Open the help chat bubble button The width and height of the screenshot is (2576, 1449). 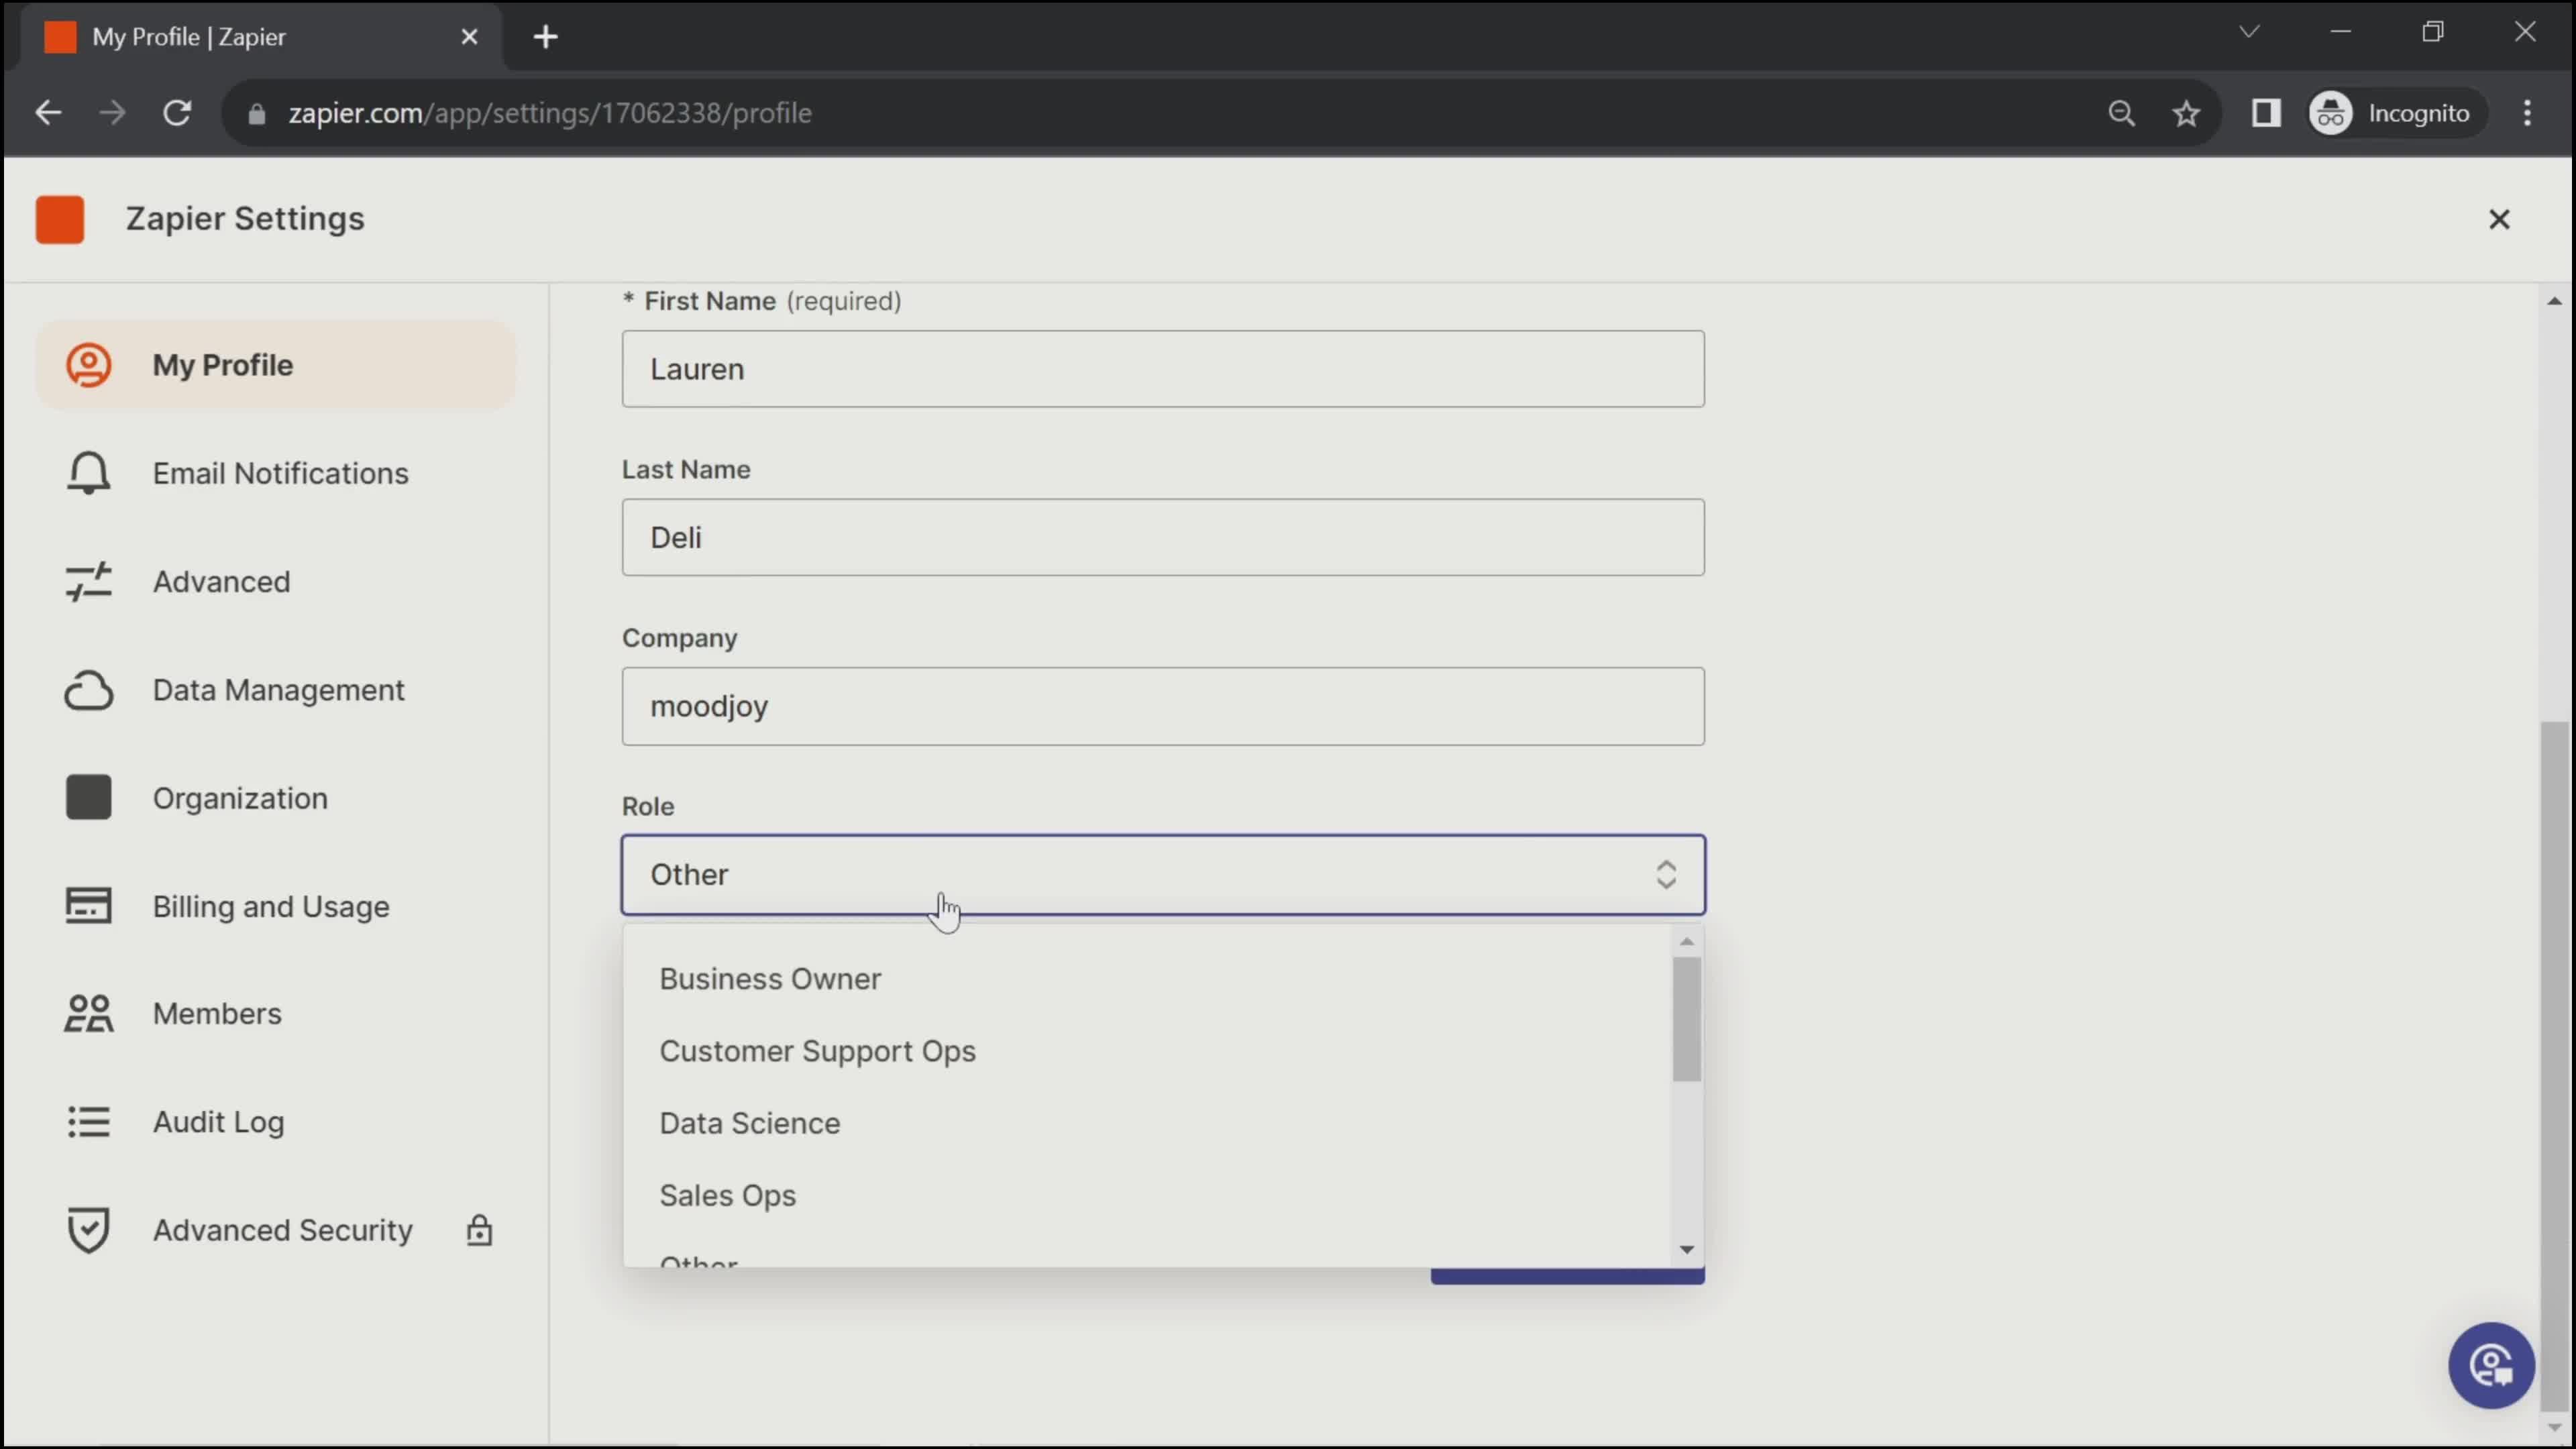[x=2491, y=1366]
